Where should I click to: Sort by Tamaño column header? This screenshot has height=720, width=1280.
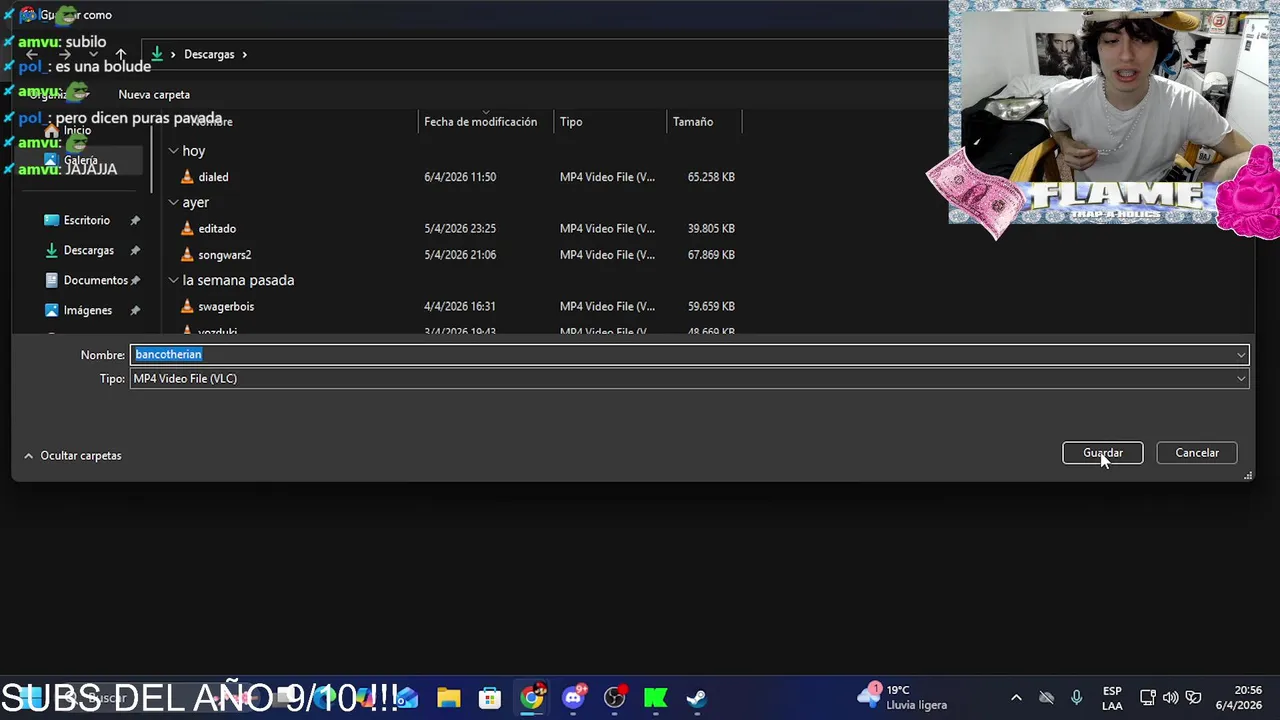[x=693, y=122]
